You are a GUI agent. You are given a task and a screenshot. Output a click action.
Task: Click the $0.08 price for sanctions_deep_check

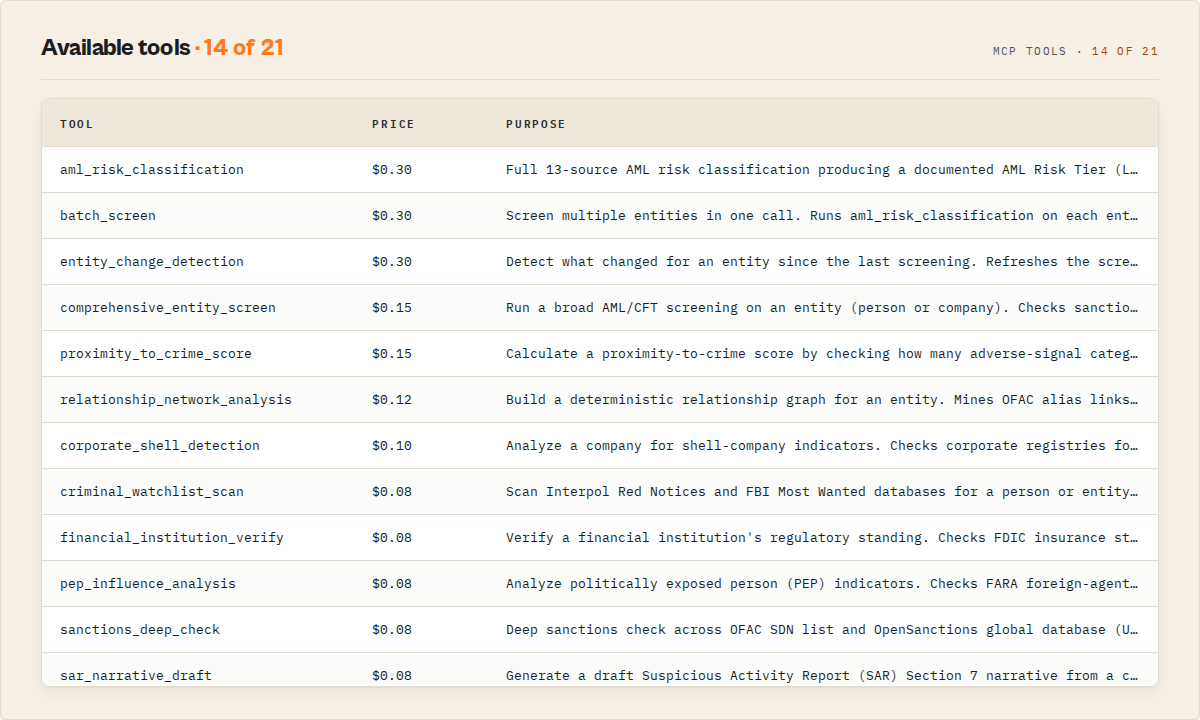coord(392,629)
